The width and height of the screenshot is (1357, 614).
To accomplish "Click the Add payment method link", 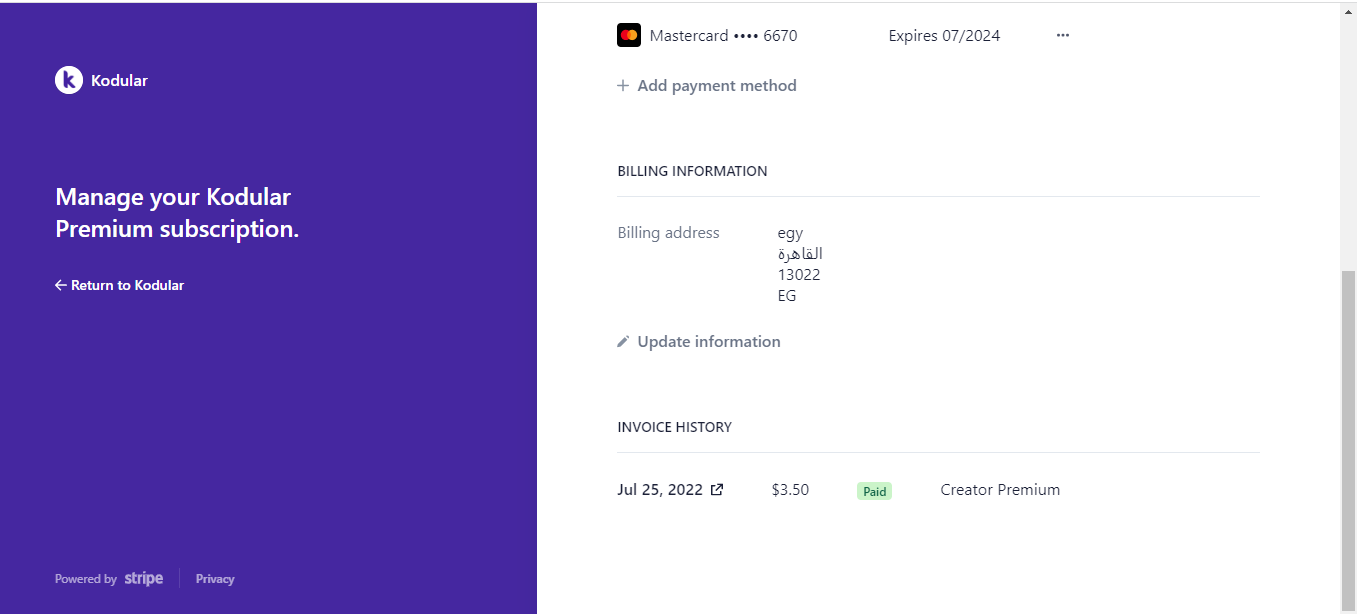I will (x=707, y=86).
